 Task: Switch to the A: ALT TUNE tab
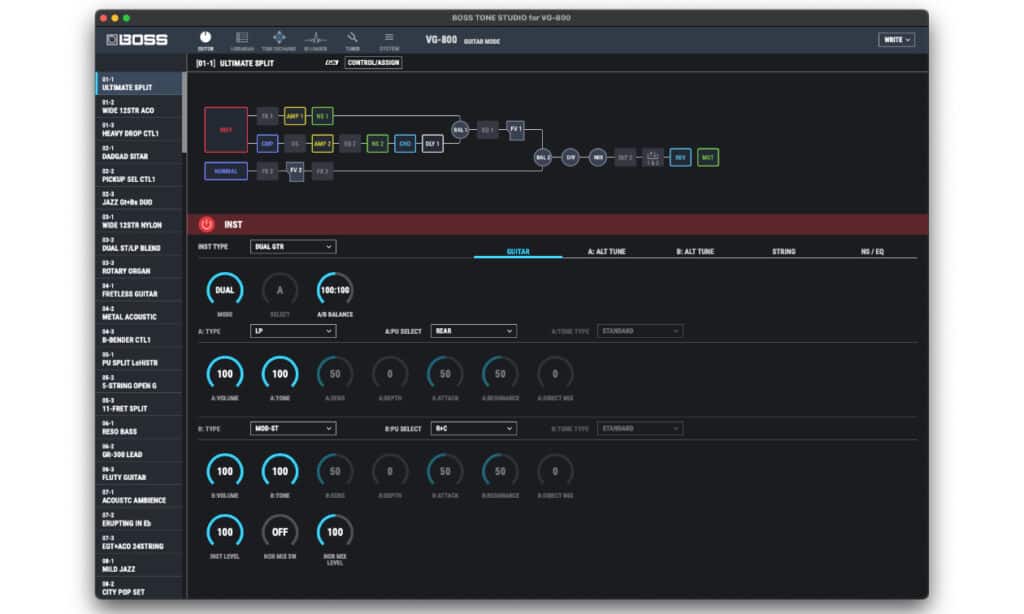(x=607, y=251)
